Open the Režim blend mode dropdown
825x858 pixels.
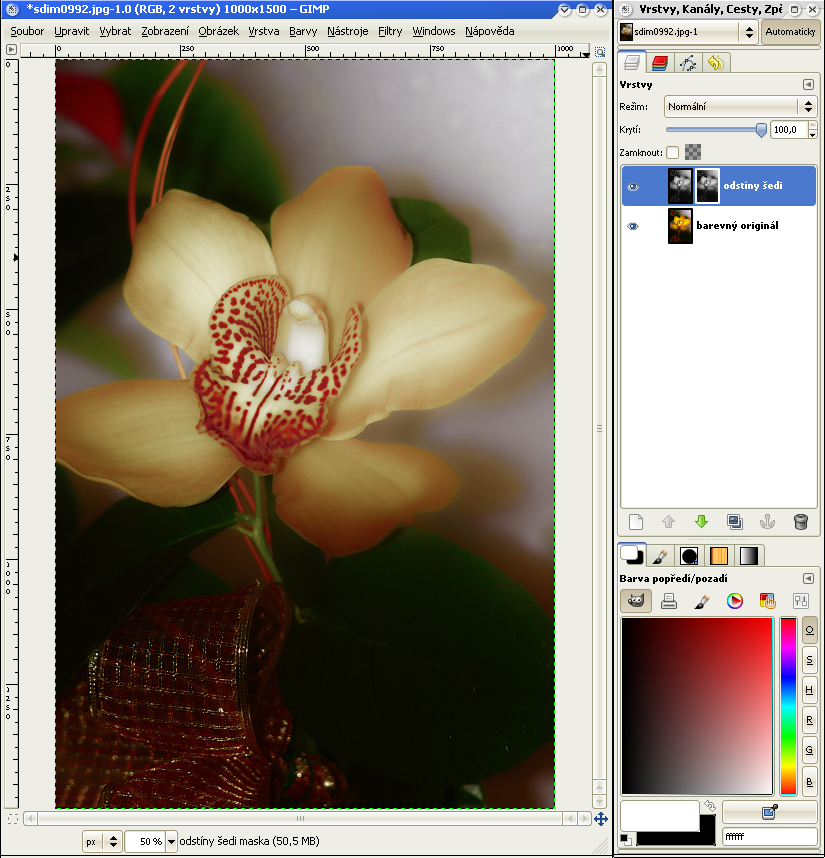pos(740,106)
